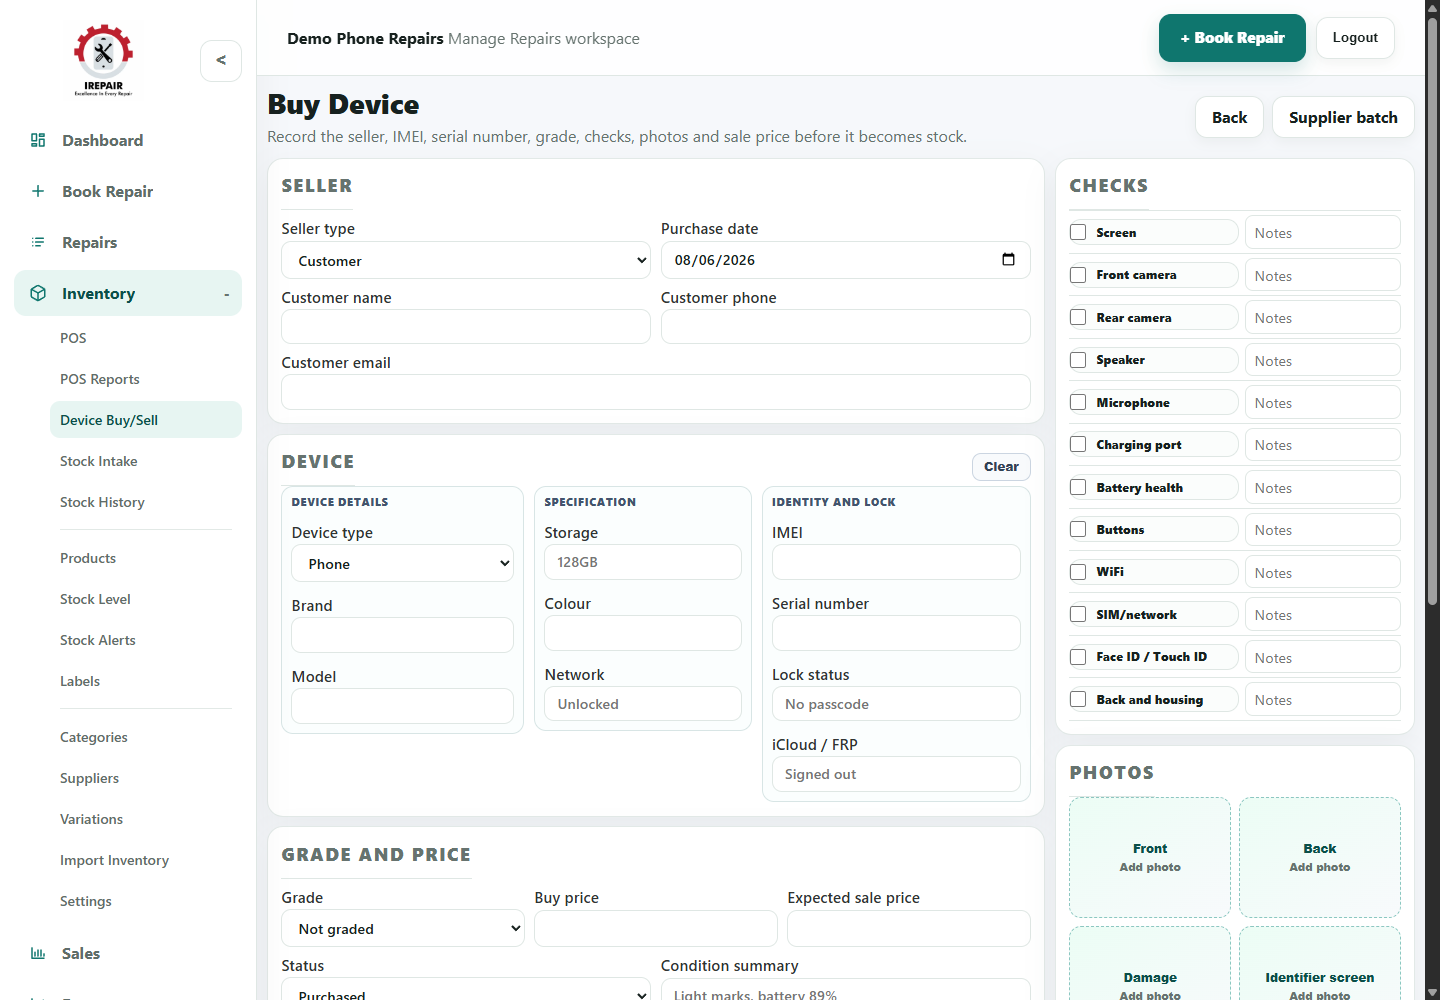The height and width of the screenshot is (1000, 1440).
Task: Open inventory Settings in the sidebar
Action: click(86, 901)
